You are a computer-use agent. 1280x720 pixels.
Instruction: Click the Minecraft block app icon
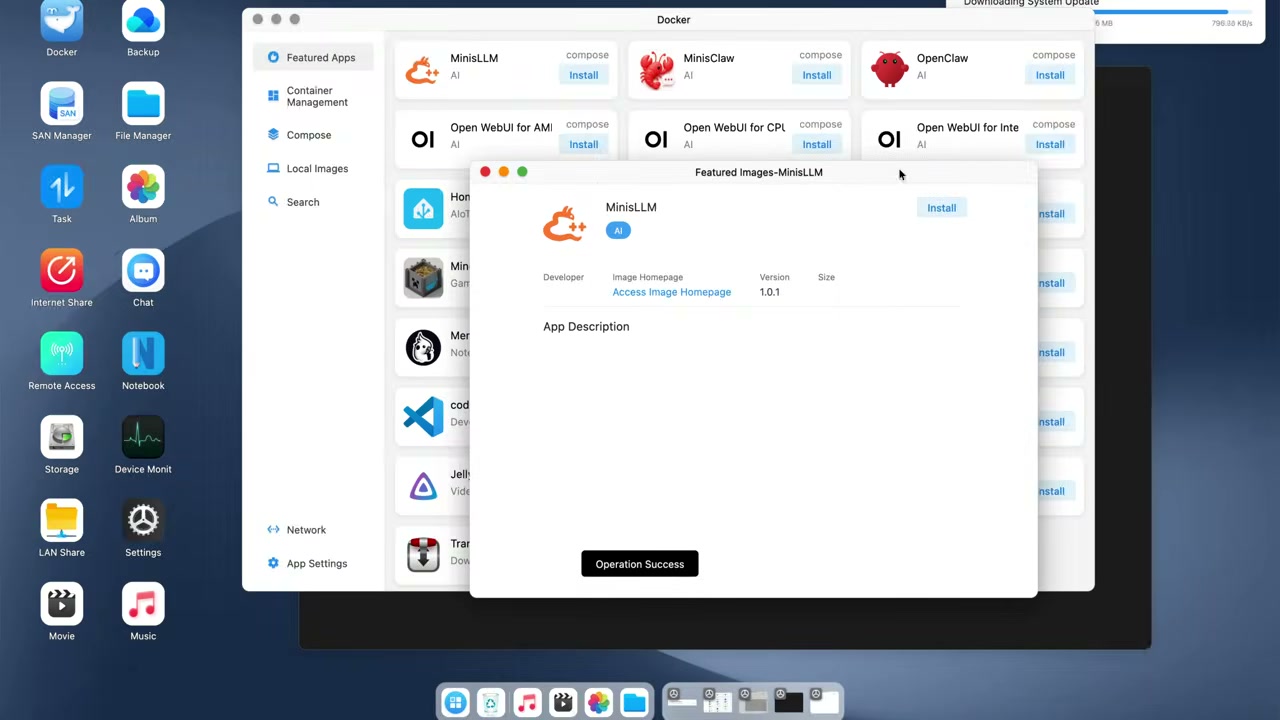coord(423,278)
